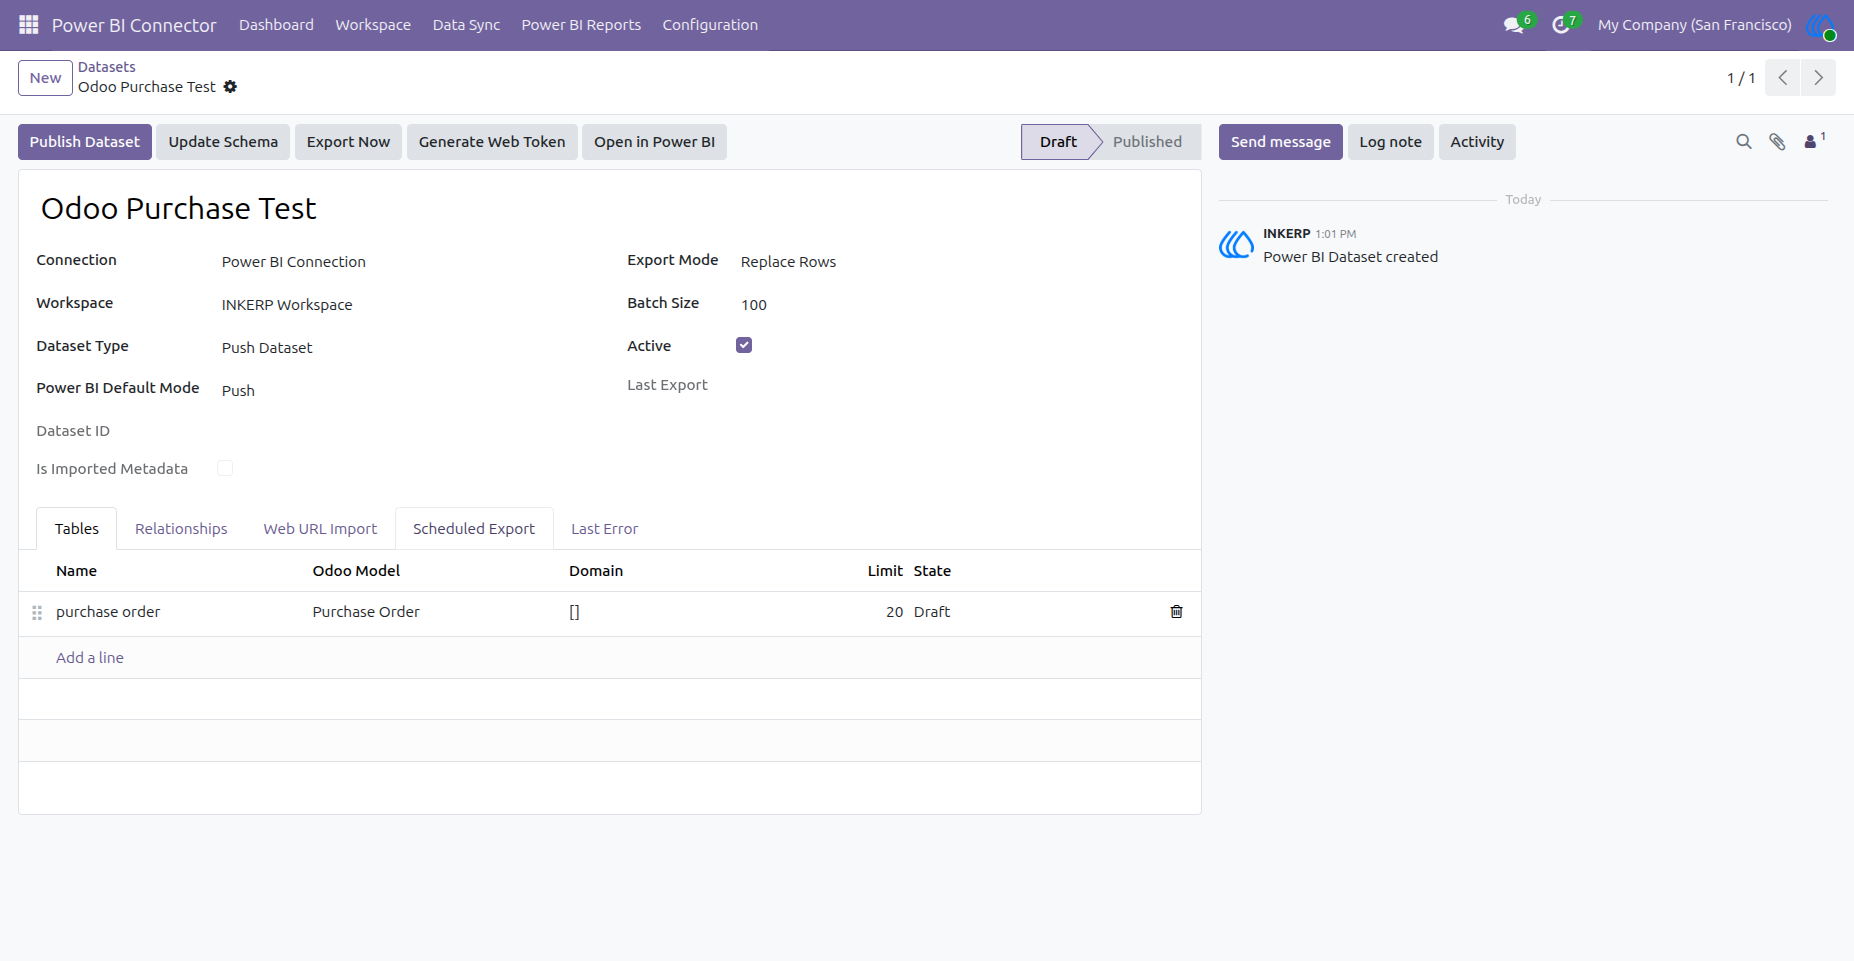The height and width of the screenshot is (961, 1854).
Task: Click Add a line link
Action: (90, 658)
